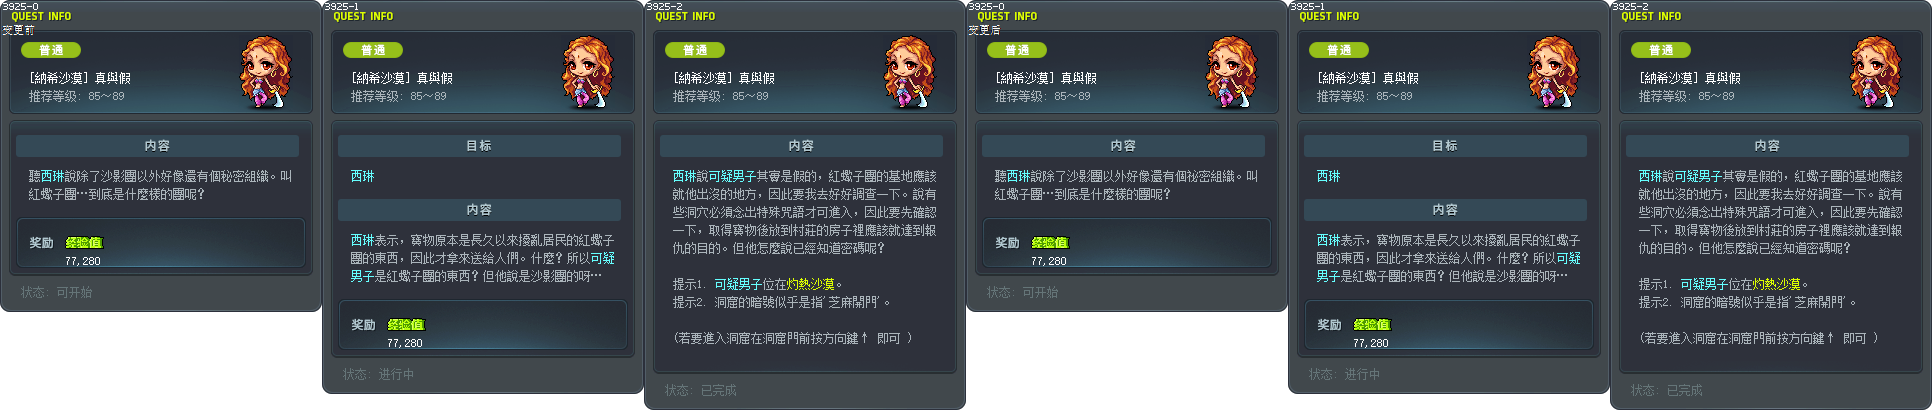Screen dimensions: 1932x410
Task: Click 灼热沙漠 link in last panel hint
Action: pos(1776,284)
